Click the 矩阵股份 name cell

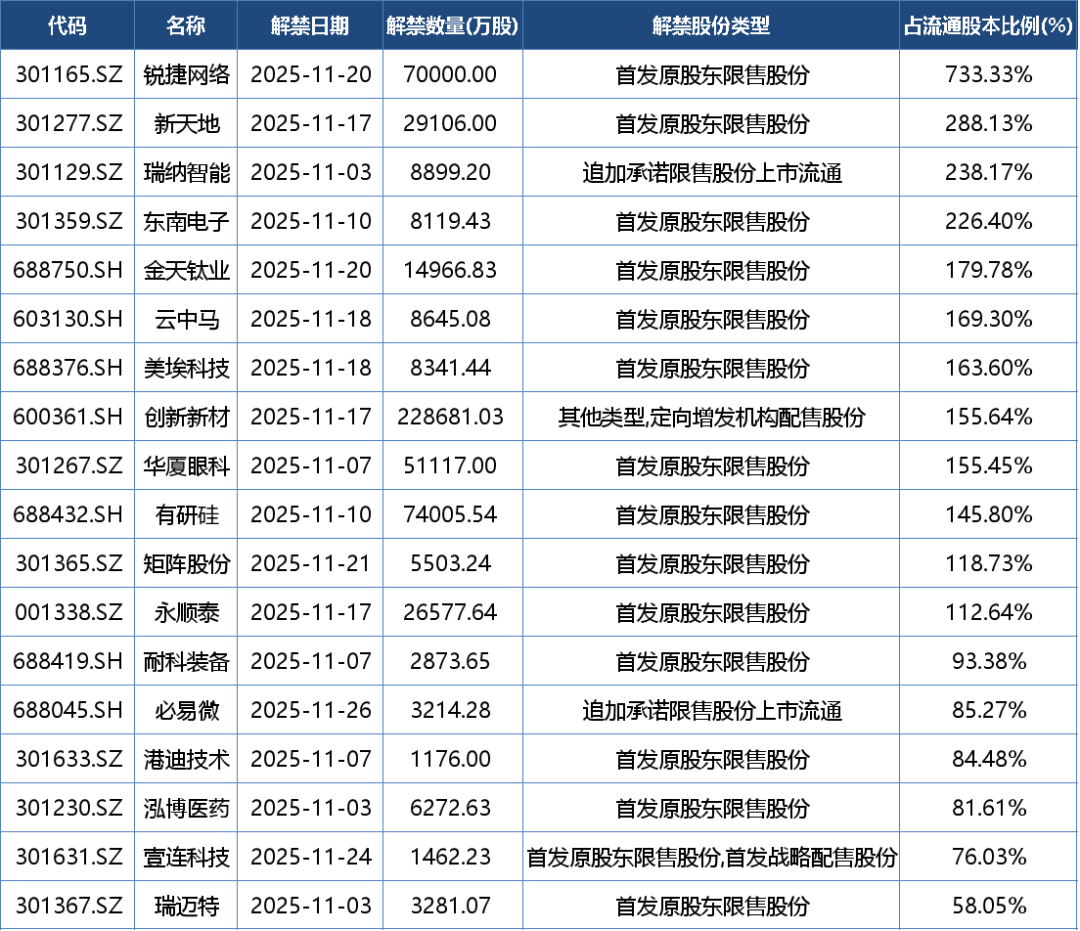(186, 563)
